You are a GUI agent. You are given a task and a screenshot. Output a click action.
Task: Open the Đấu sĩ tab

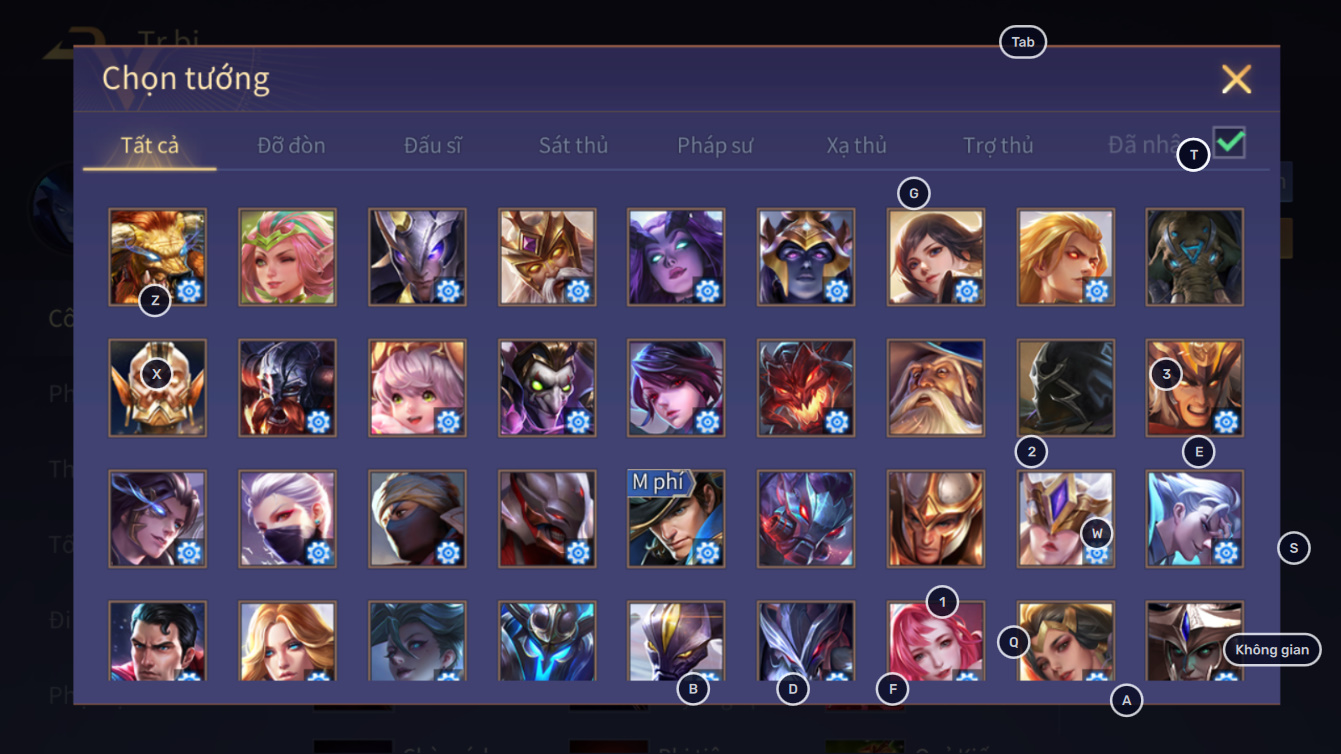pyautogui.click(x=433, y=145)
